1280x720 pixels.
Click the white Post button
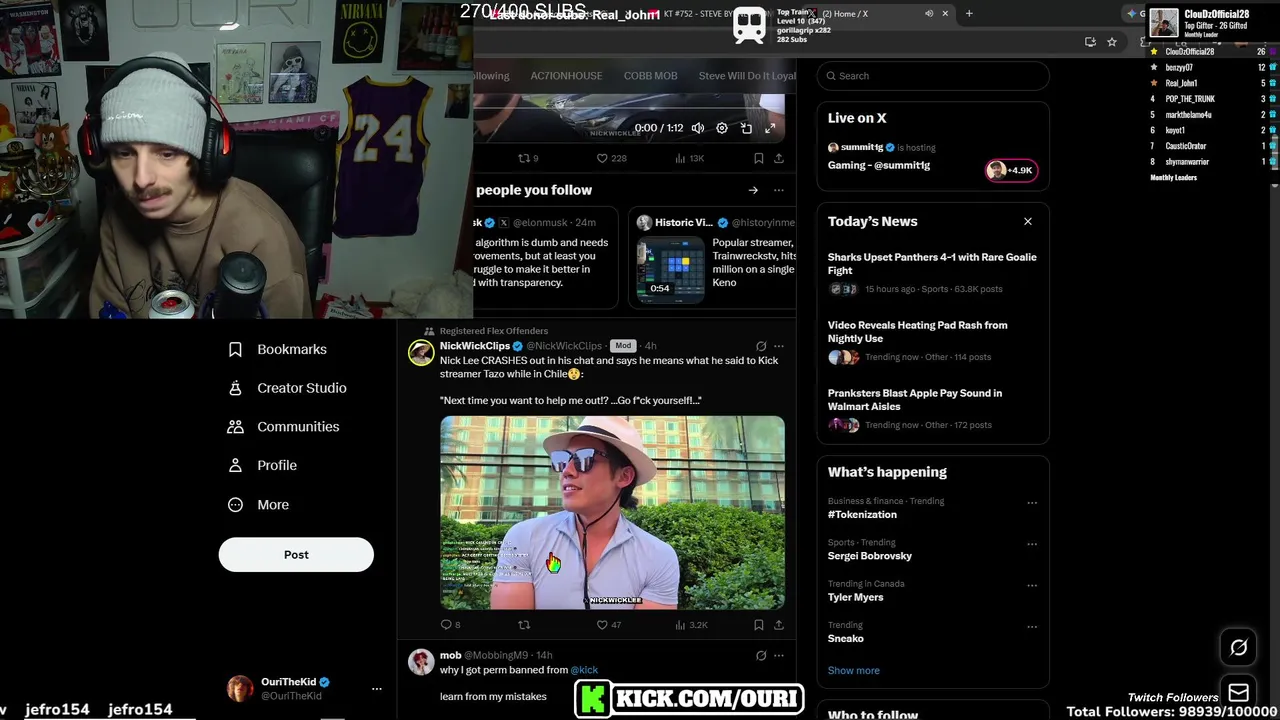point(296,555)
